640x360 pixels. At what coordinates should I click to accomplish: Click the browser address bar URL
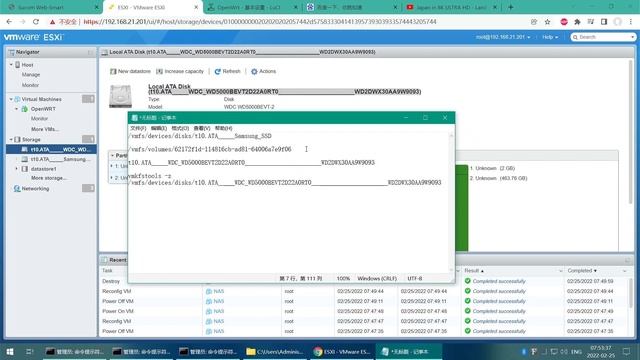[x=260, y=22]
